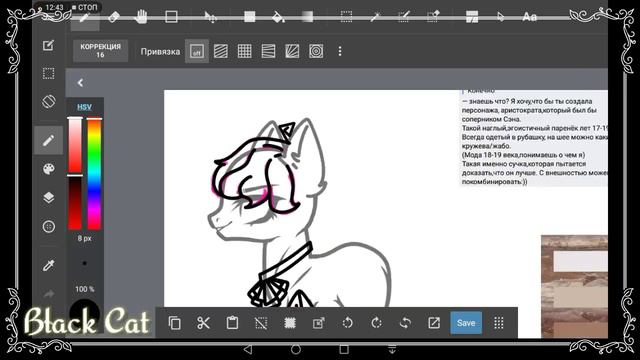Viewport: 640px width, 360px height.
Task: Click the flip/sync arrows icon
Action: [405, 323]
